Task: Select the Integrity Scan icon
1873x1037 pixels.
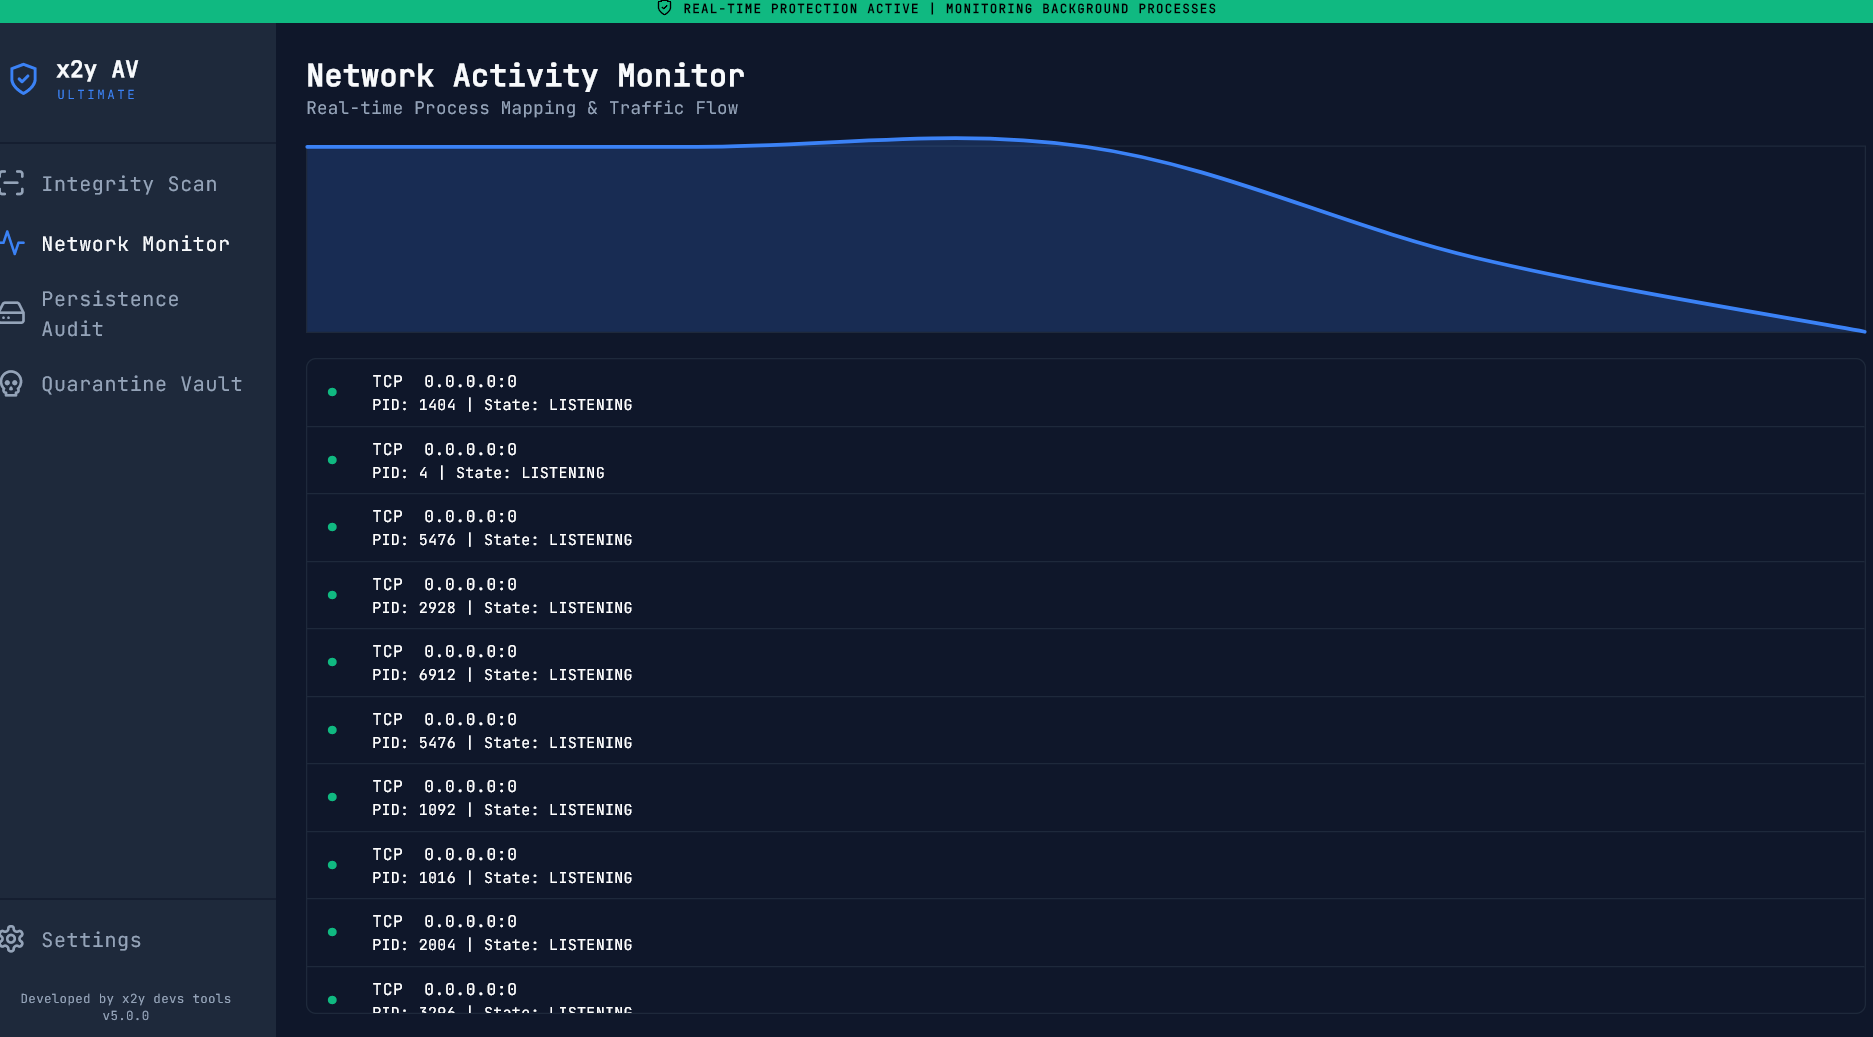Action: 13,184
